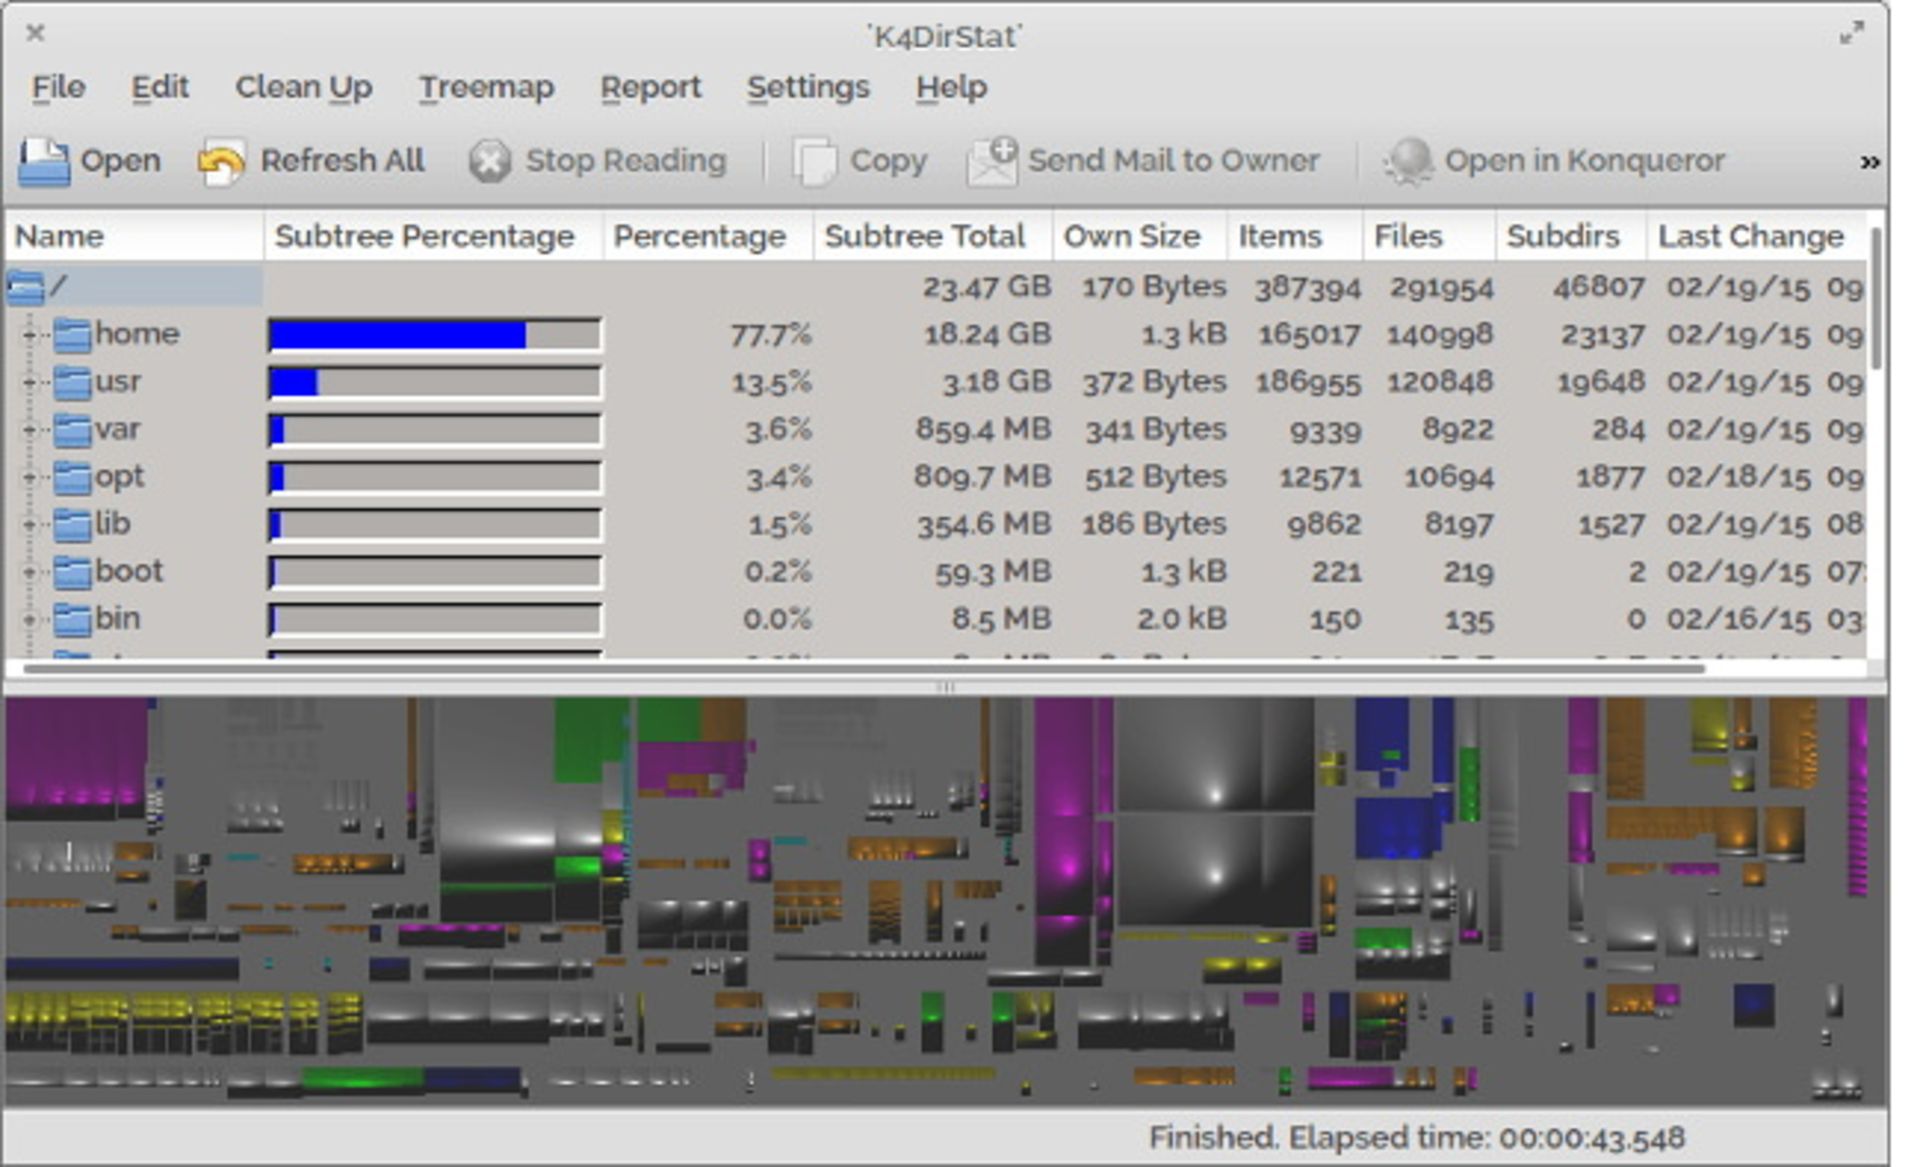Click the home folder icon
Screen dimensions: 1920x1167
pyautogui.click(x=72, y=334)
